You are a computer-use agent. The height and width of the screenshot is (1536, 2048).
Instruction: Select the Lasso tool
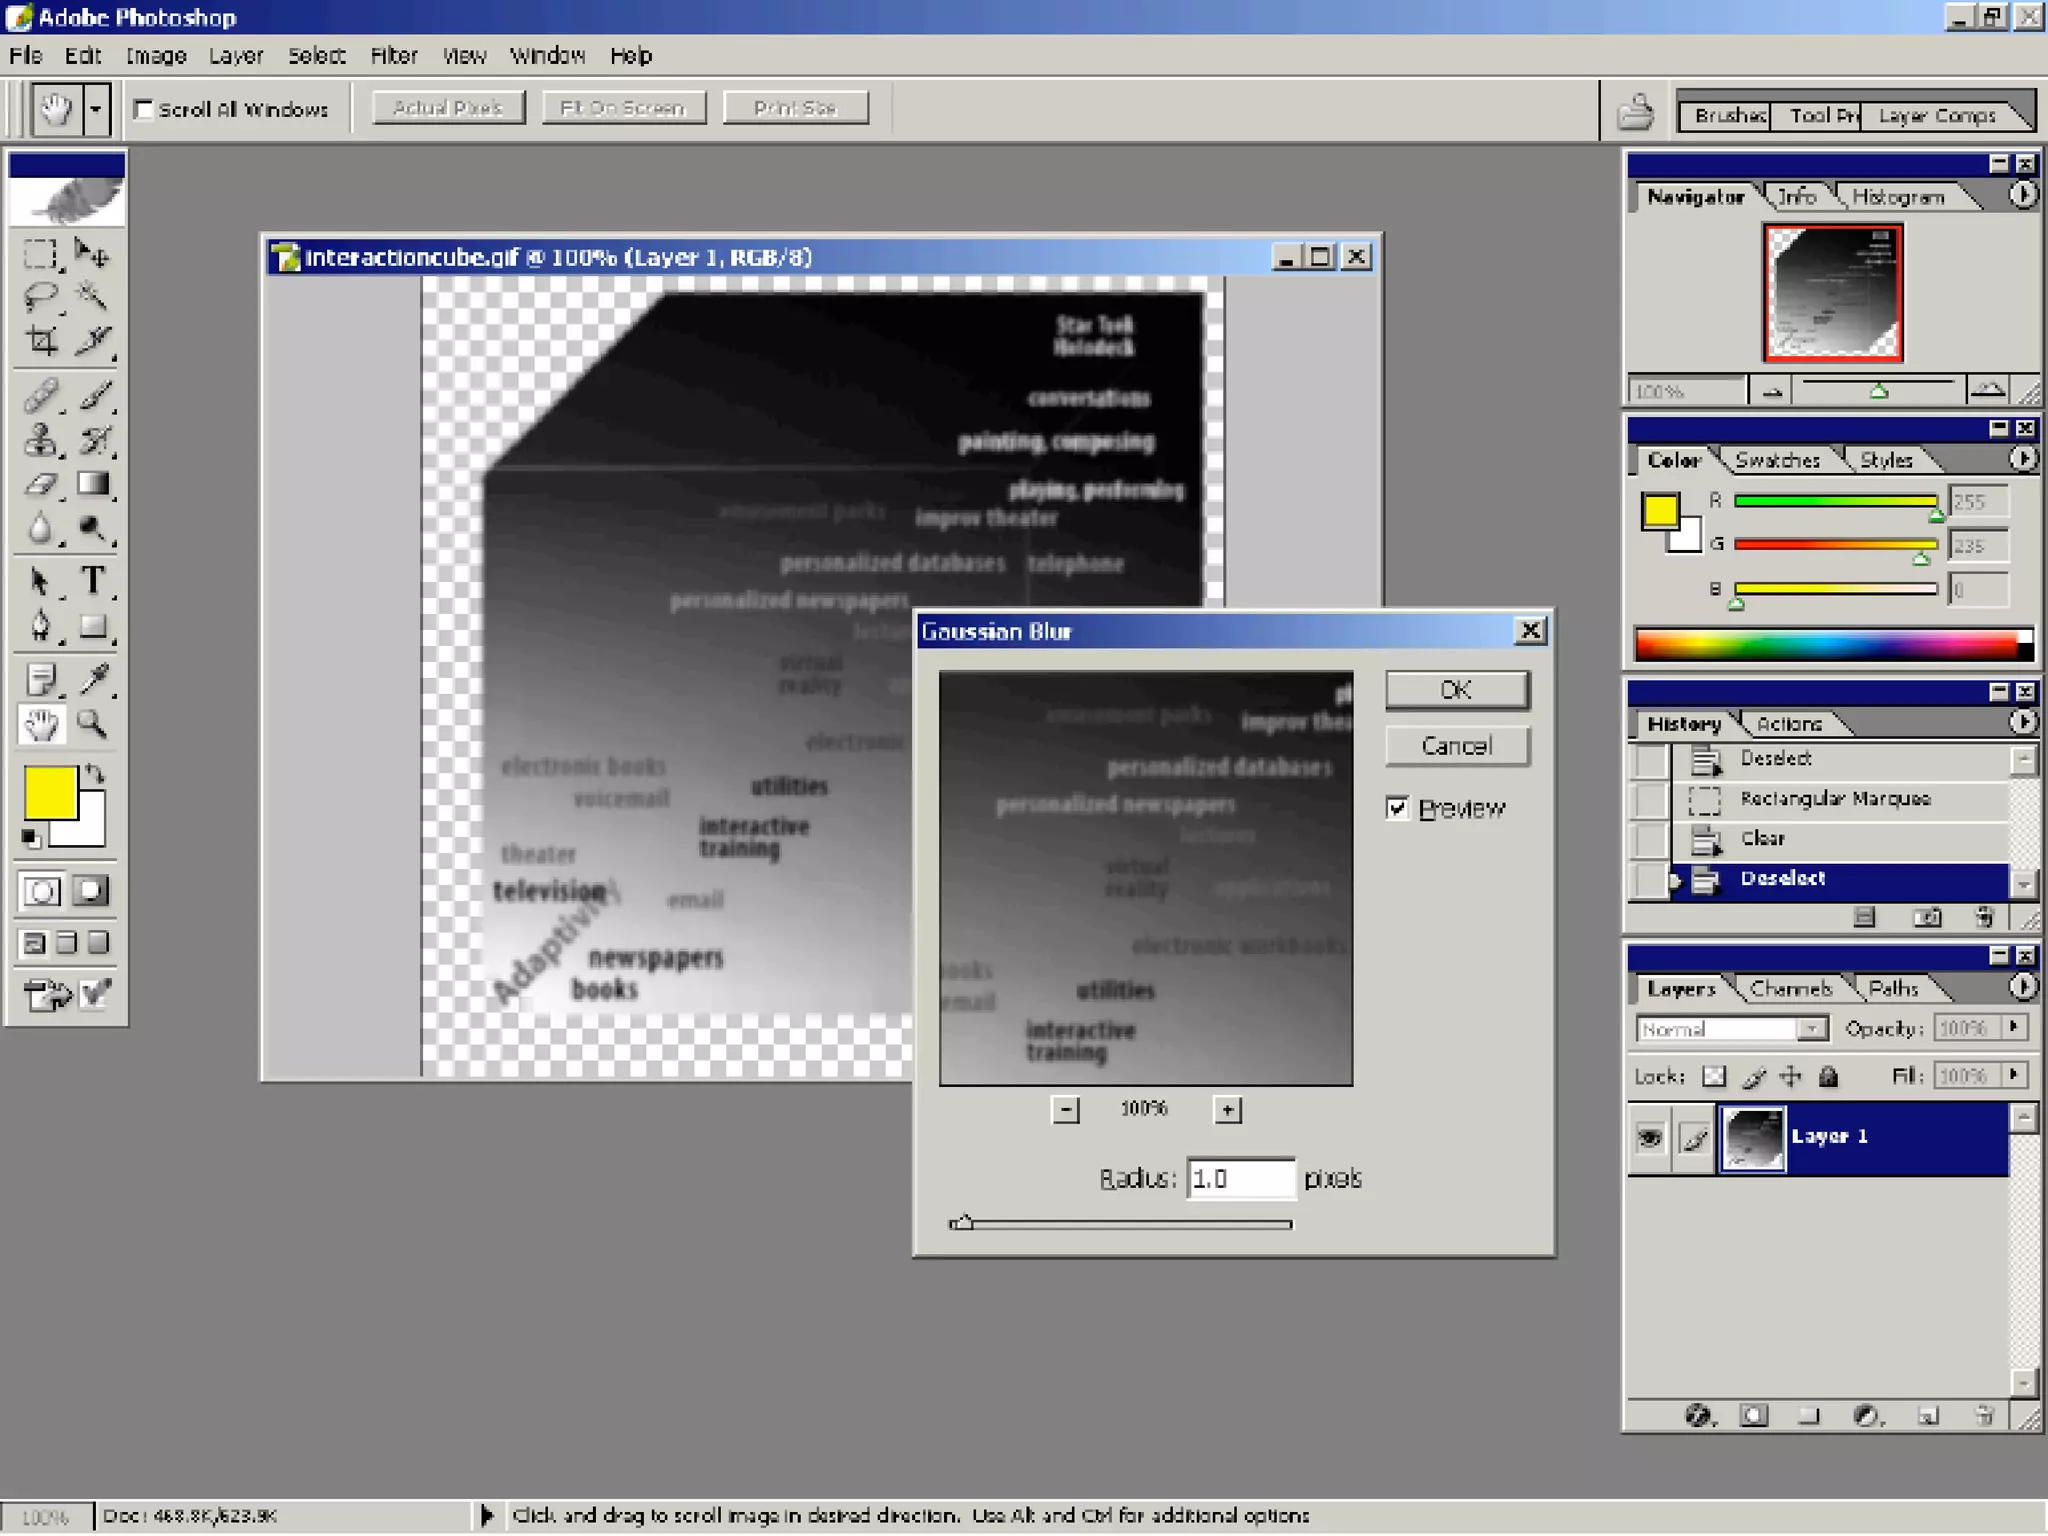tap(41, 296)
